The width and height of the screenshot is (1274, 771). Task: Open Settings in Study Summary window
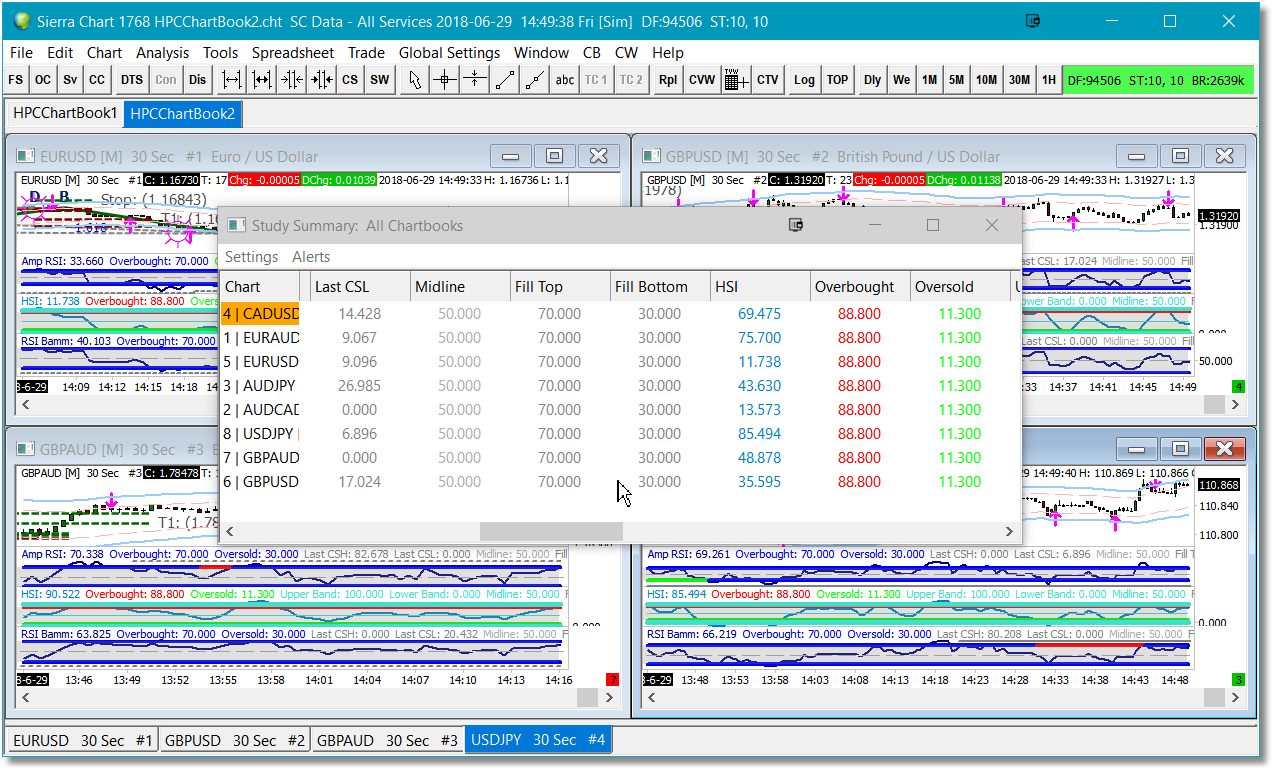pyautogui.click(x=251, y=257)
